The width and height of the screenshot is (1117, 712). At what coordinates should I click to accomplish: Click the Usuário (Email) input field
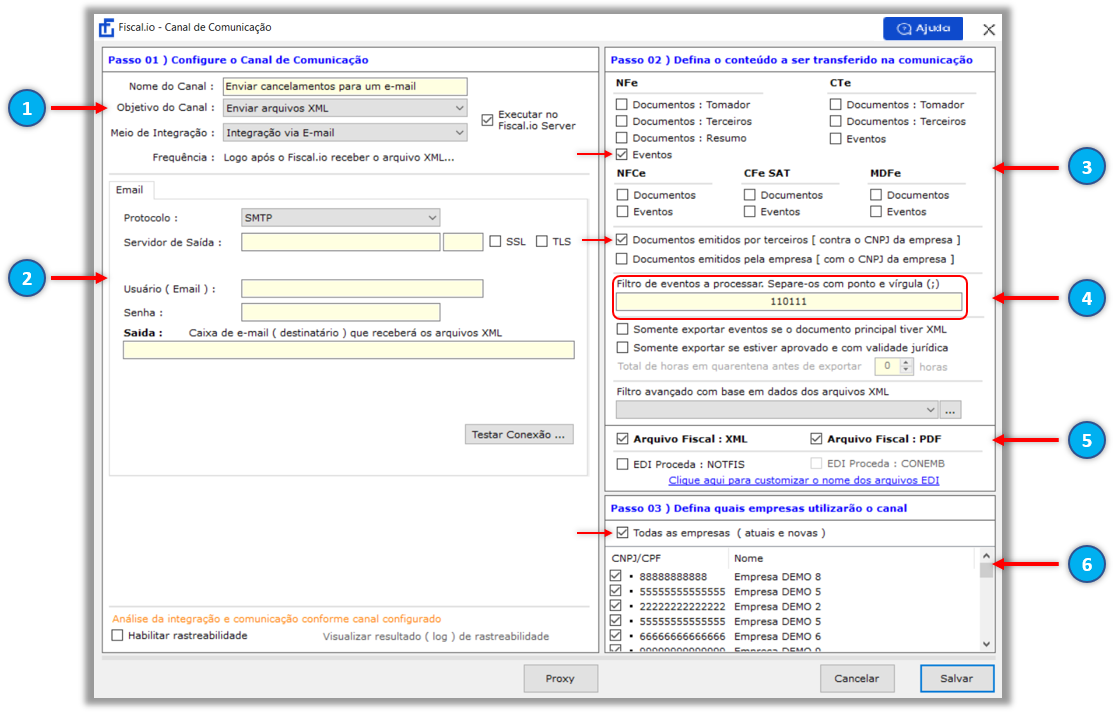(362, 289)
